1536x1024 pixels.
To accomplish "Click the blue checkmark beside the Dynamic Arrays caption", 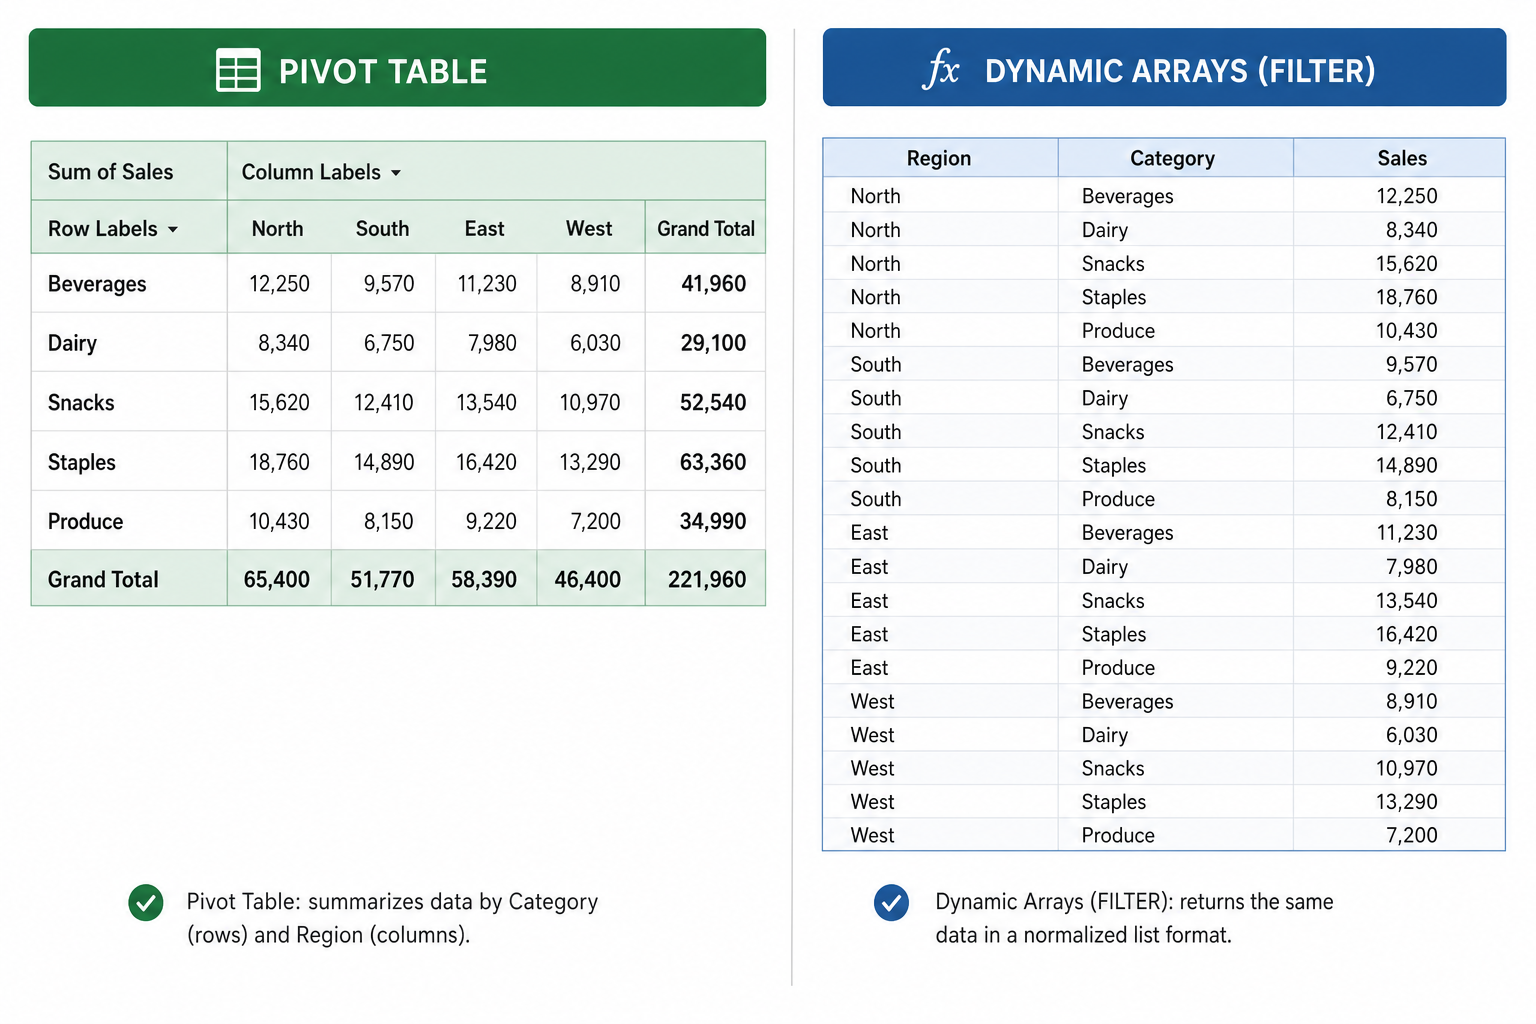I will click(891, 902).
